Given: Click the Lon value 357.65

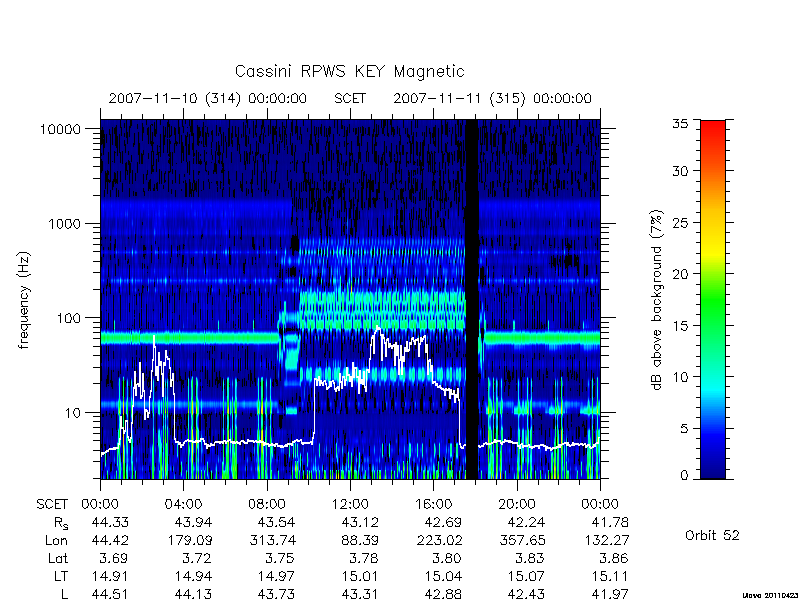Looking at the screenshot, I should (x=522, y=540).
